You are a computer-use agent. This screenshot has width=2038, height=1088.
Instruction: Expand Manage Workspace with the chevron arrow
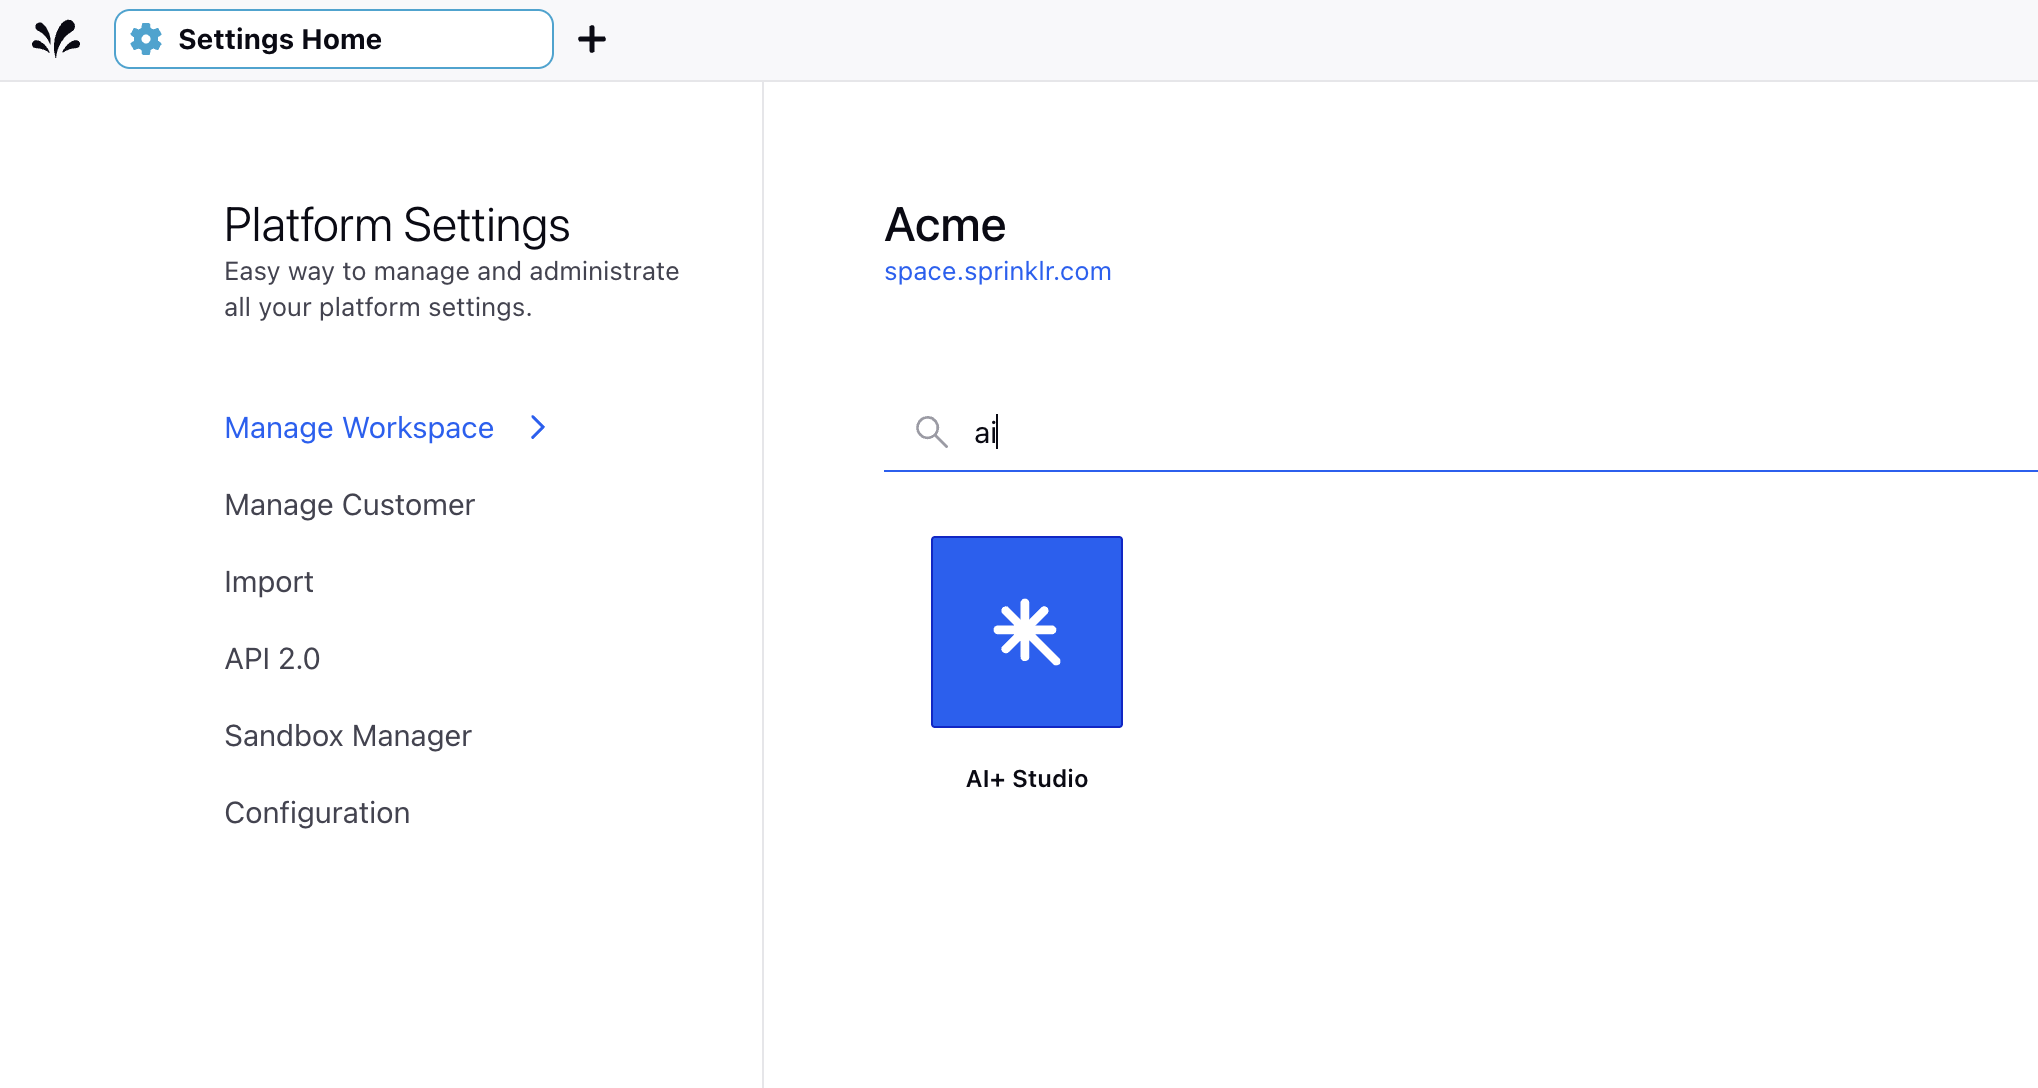pyautogui.click(x=538, y=428)
